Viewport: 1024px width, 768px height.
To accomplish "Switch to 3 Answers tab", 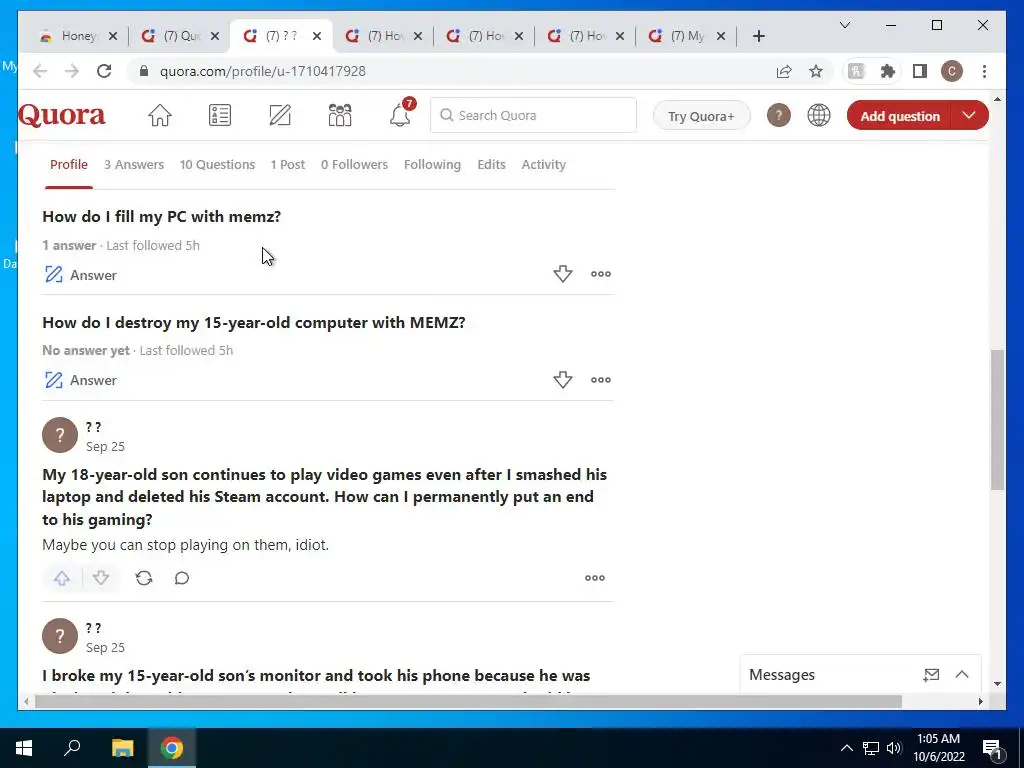I will (134, 165).
